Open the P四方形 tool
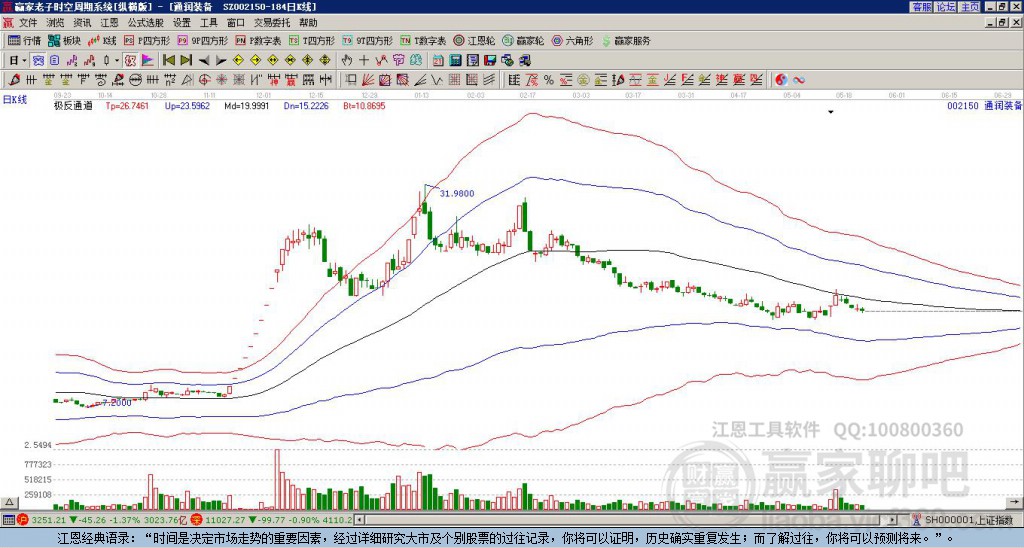 [147, 40]
